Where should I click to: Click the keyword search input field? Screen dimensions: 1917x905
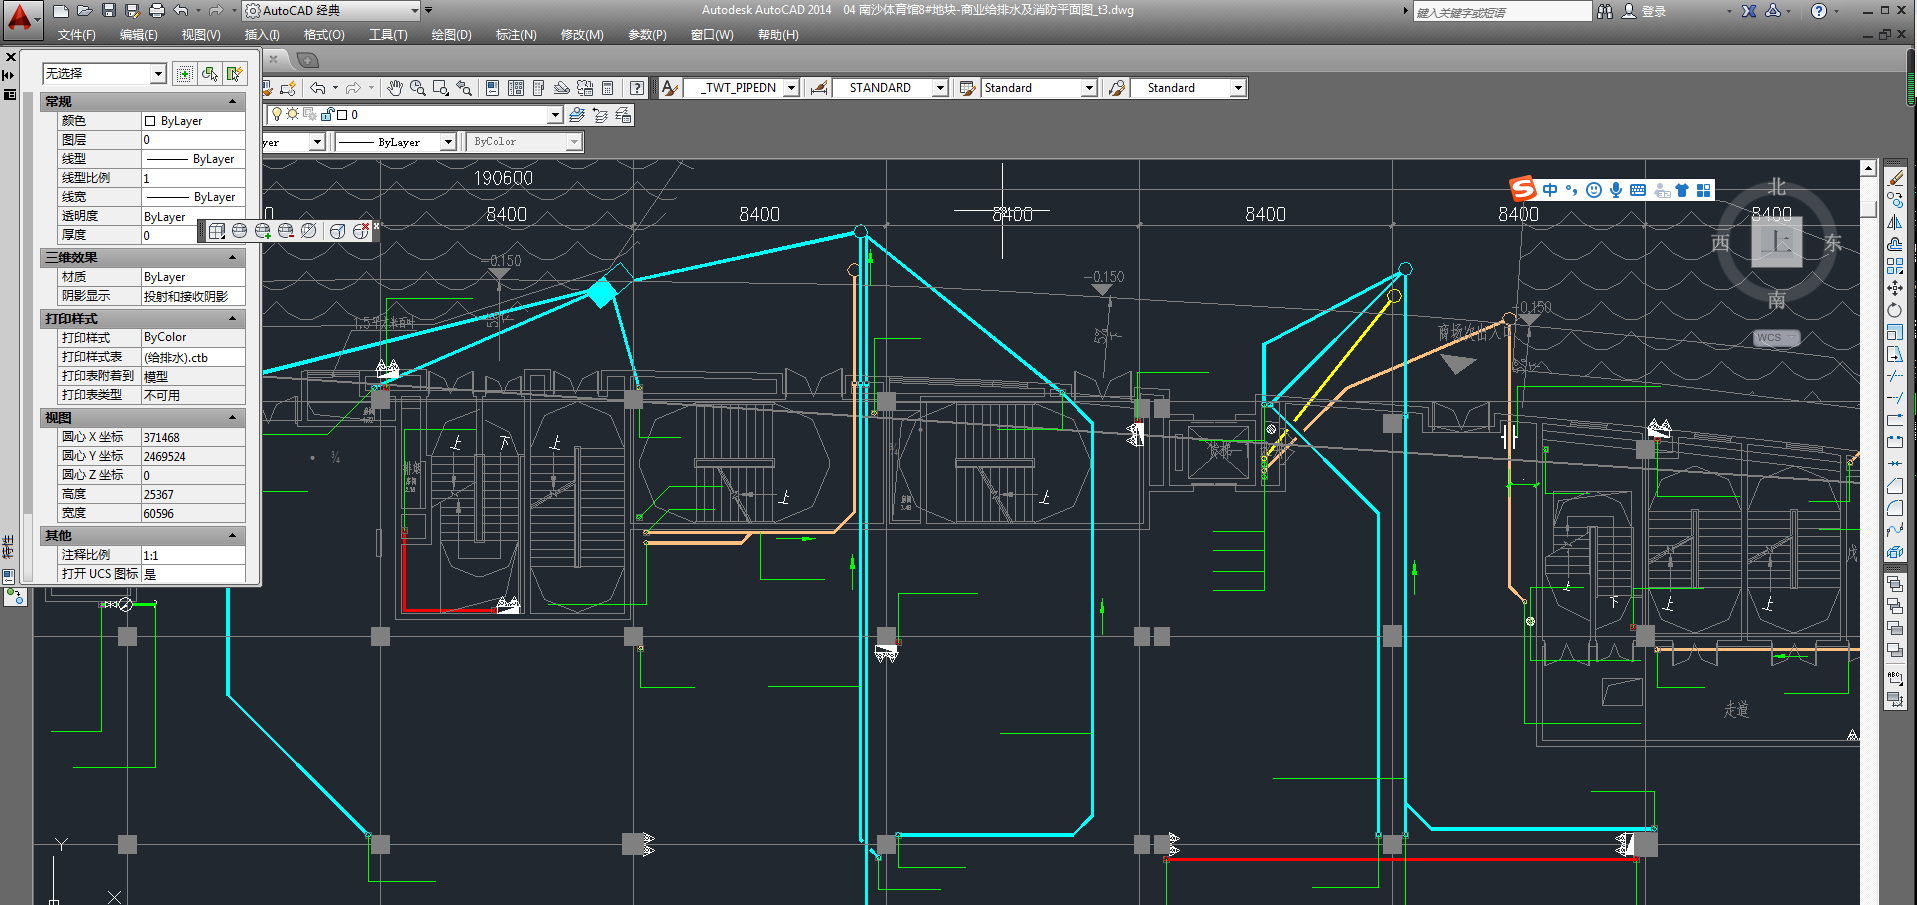1501,12
